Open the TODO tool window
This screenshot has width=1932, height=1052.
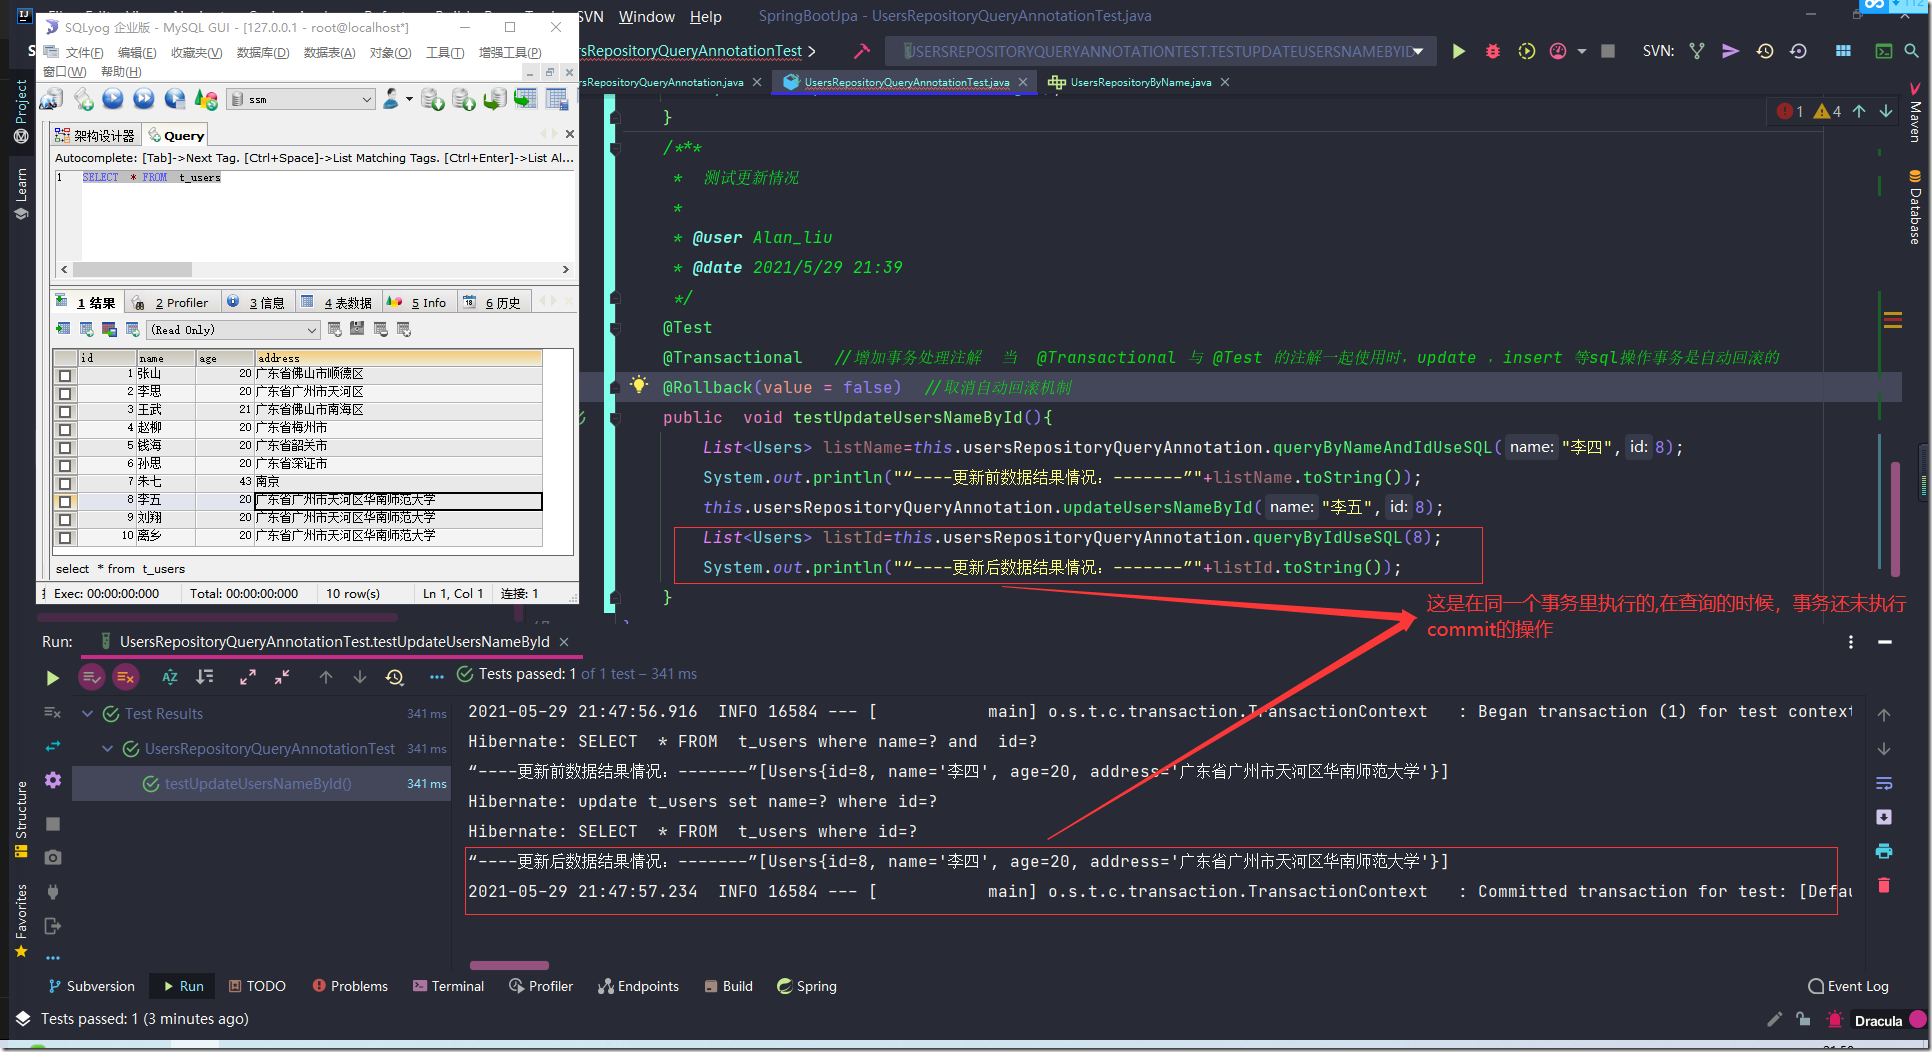tap(257, 986)
